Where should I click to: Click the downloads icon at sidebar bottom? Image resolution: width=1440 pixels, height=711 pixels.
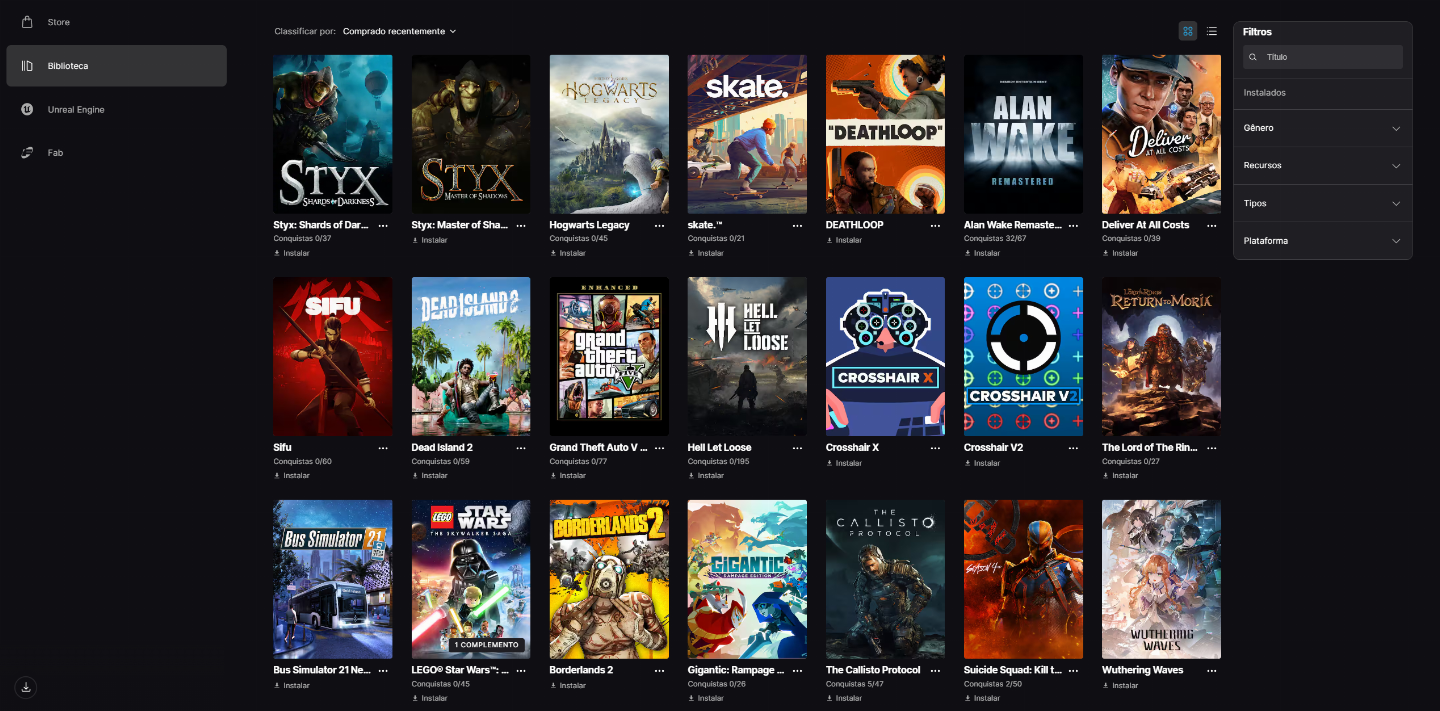27,687
